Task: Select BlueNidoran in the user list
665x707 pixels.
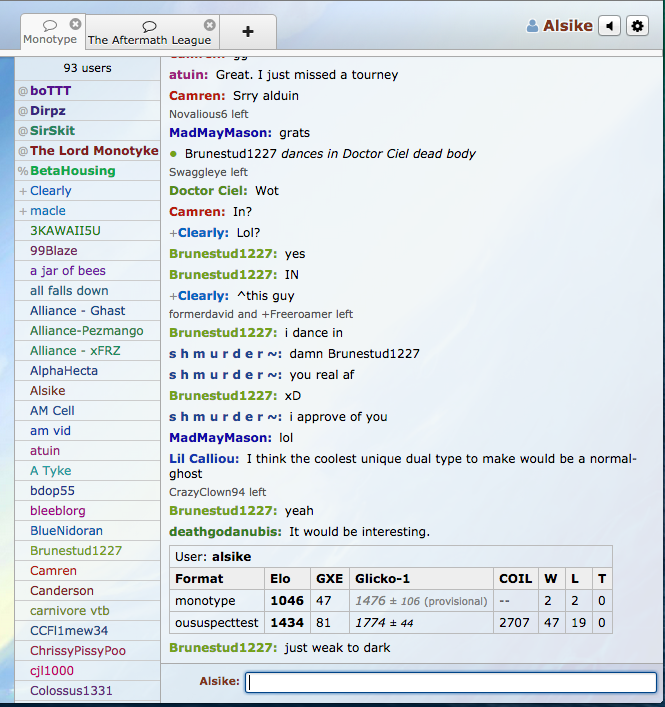Action: point(88,531)
